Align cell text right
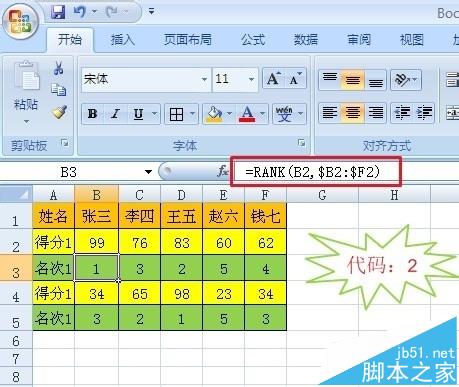Image resolution: width=459 pixels, height=387 pixels. click(x=376, y=113)
